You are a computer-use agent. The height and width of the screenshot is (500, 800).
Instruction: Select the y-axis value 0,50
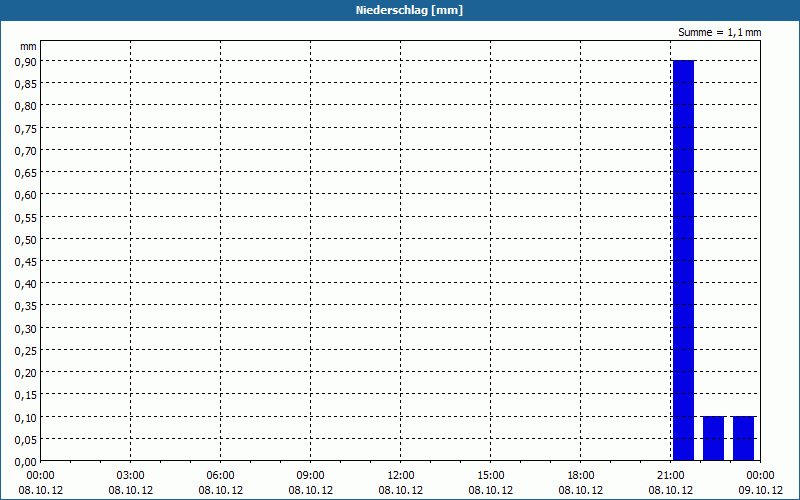pyautogui.click(x=26, y=239)
